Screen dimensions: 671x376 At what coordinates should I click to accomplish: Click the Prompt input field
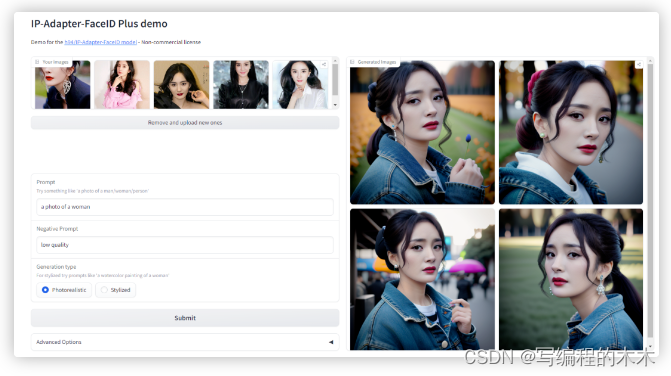[185, 207]
